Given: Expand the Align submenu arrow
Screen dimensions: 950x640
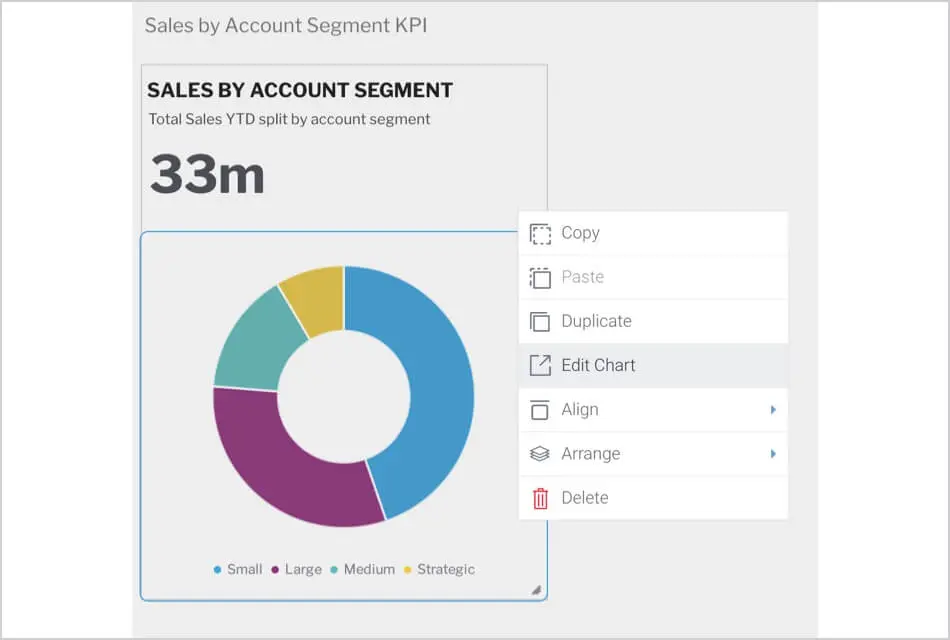Looking at the screenshot, I should [773, 410].
